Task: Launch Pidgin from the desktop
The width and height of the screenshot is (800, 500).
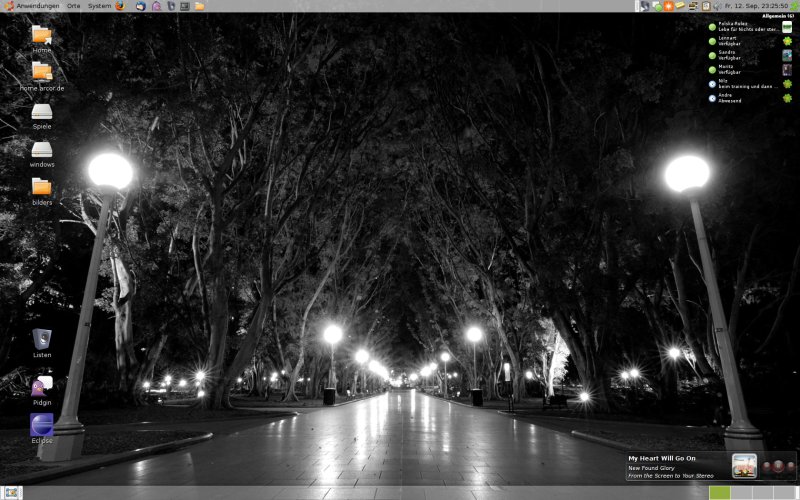Action: point(42,386)
